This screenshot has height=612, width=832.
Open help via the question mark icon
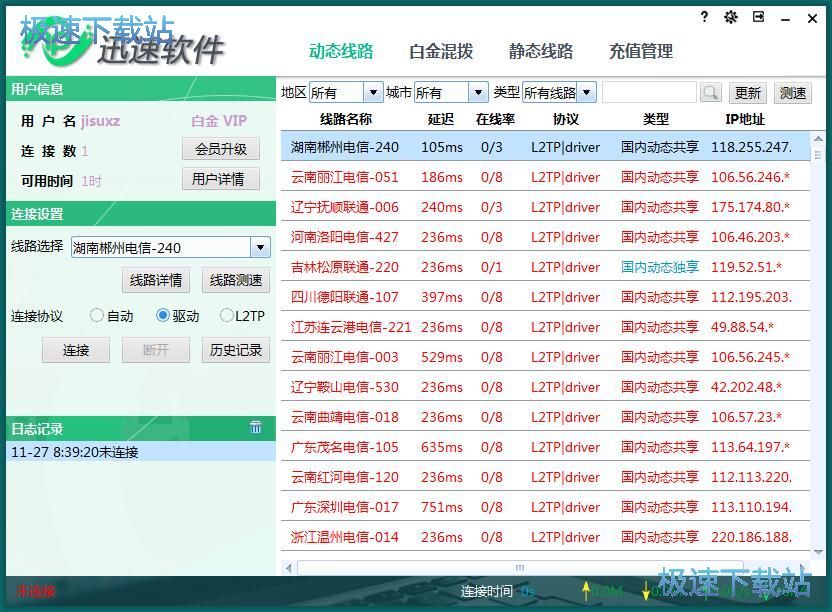pyautogui.click(x=703, y=17)
